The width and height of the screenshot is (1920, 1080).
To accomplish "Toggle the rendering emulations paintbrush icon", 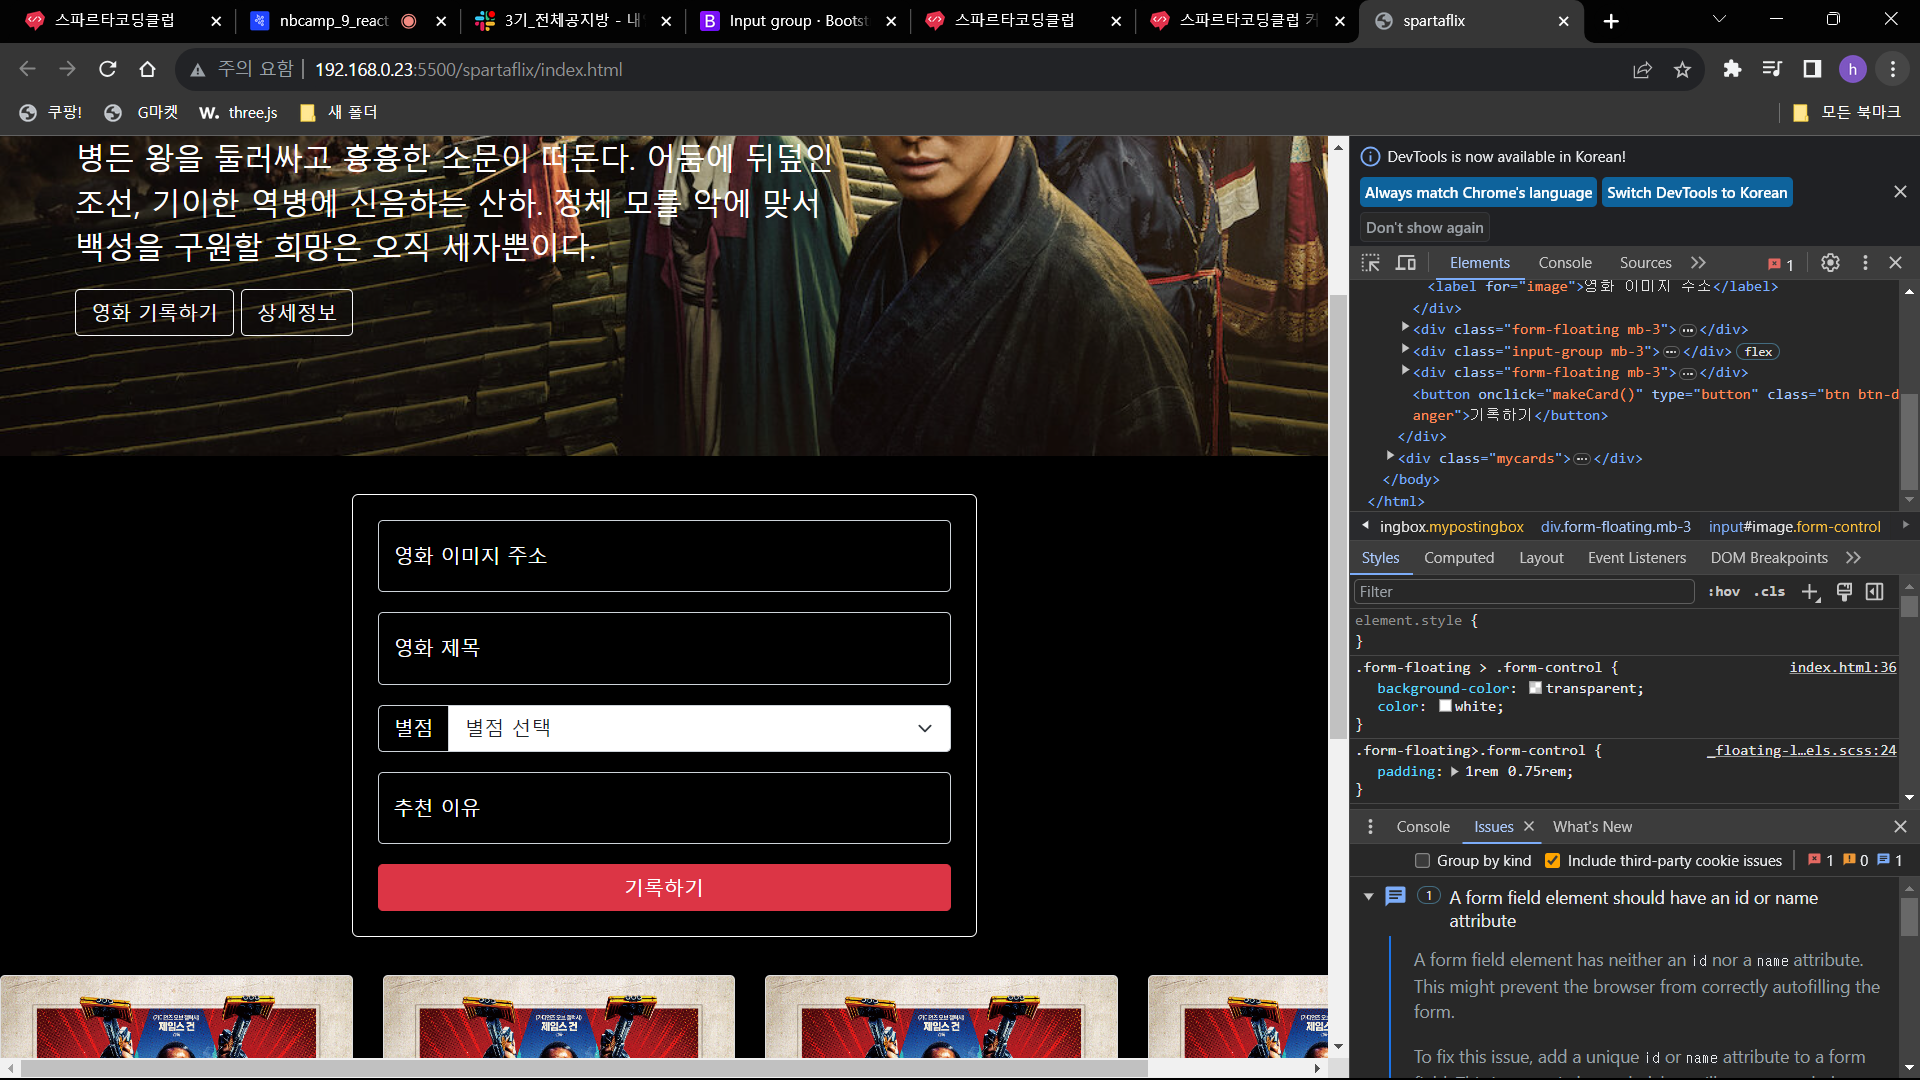I will click(1844, 592).
